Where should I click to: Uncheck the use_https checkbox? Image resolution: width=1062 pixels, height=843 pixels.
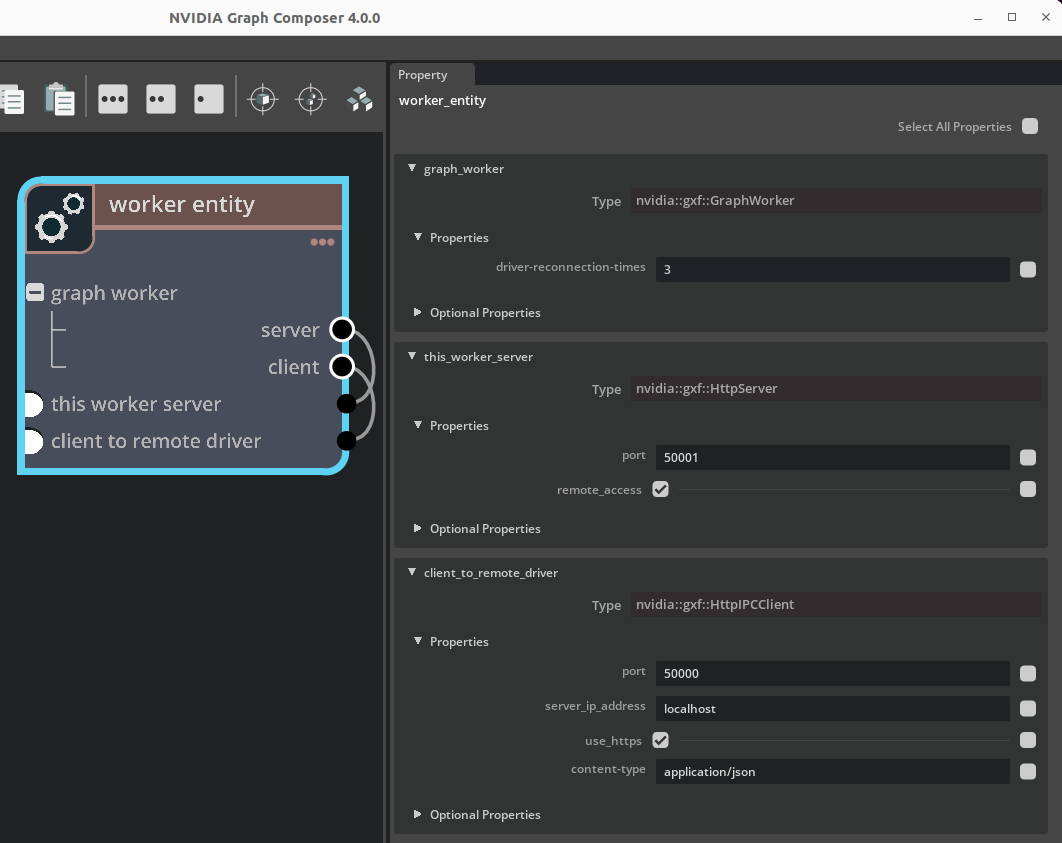[x=660, y=741]
